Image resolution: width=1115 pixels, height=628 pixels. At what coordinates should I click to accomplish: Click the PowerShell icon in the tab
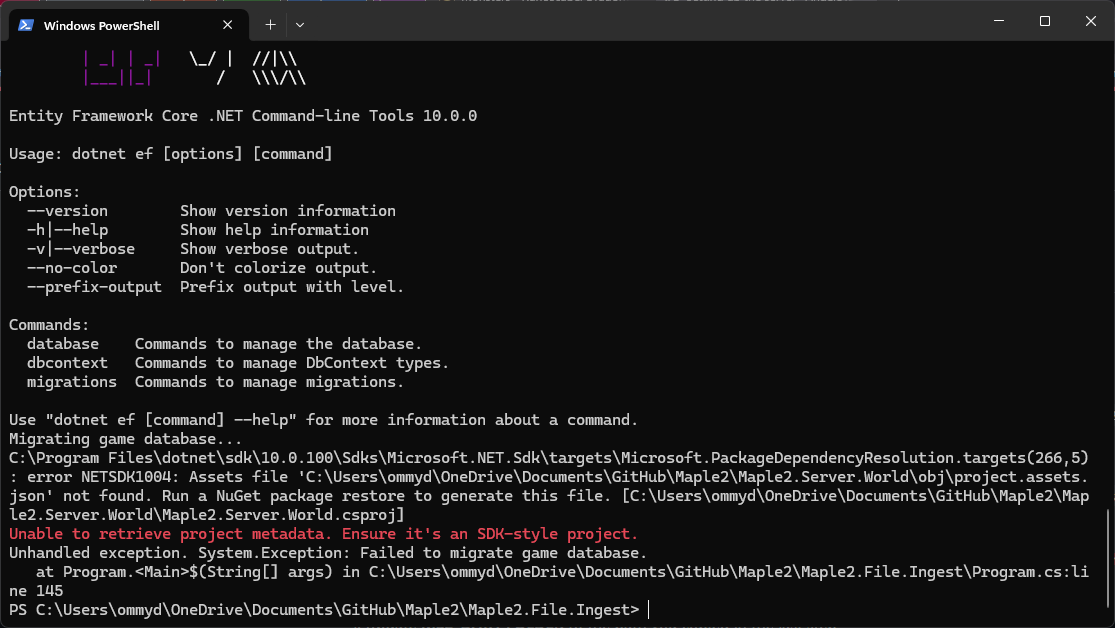pos(27,25)
